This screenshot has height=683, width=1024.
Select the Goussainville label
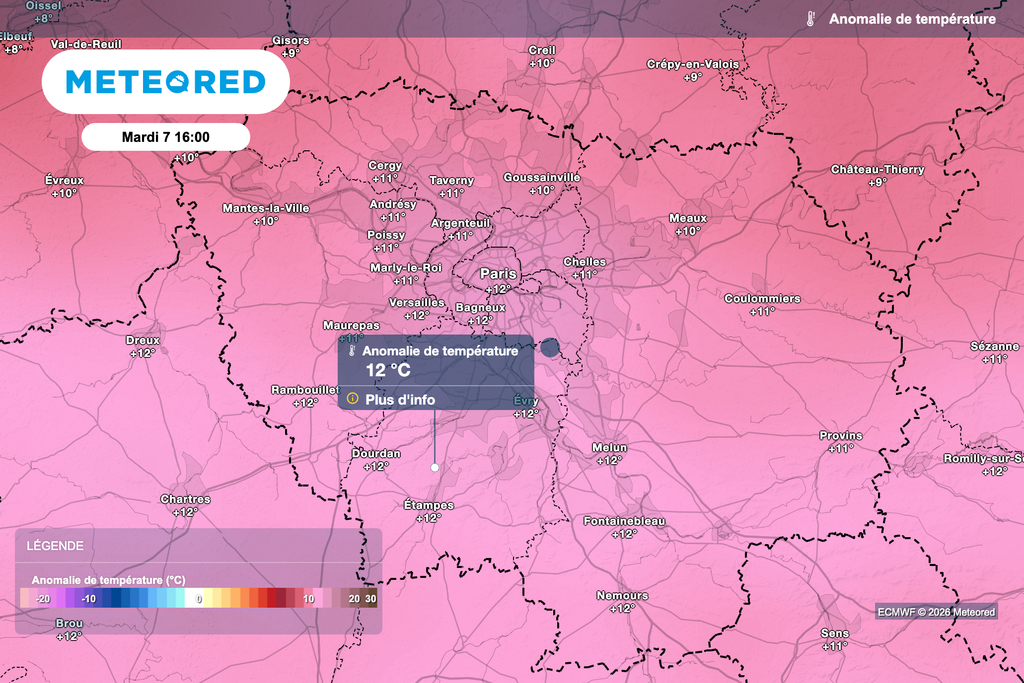pos(541,178)
